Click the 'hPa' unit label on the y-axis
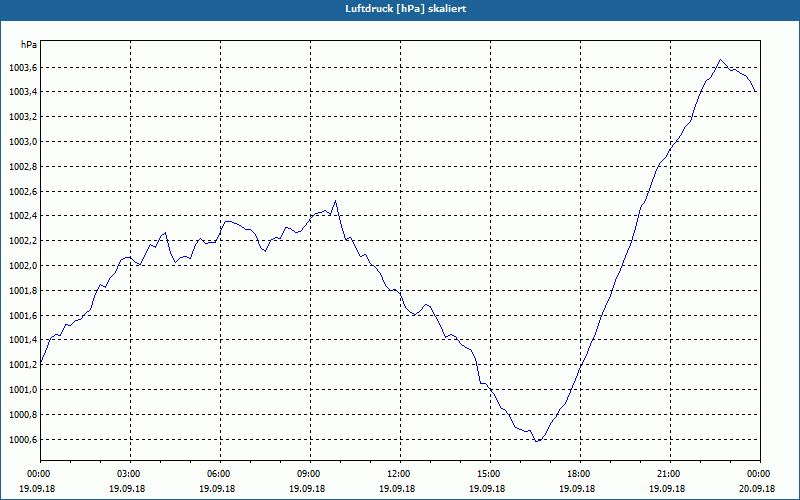Image resolution: width=800 pixels, height=500 pixels. pyautogui.click(x=29, y=45)
